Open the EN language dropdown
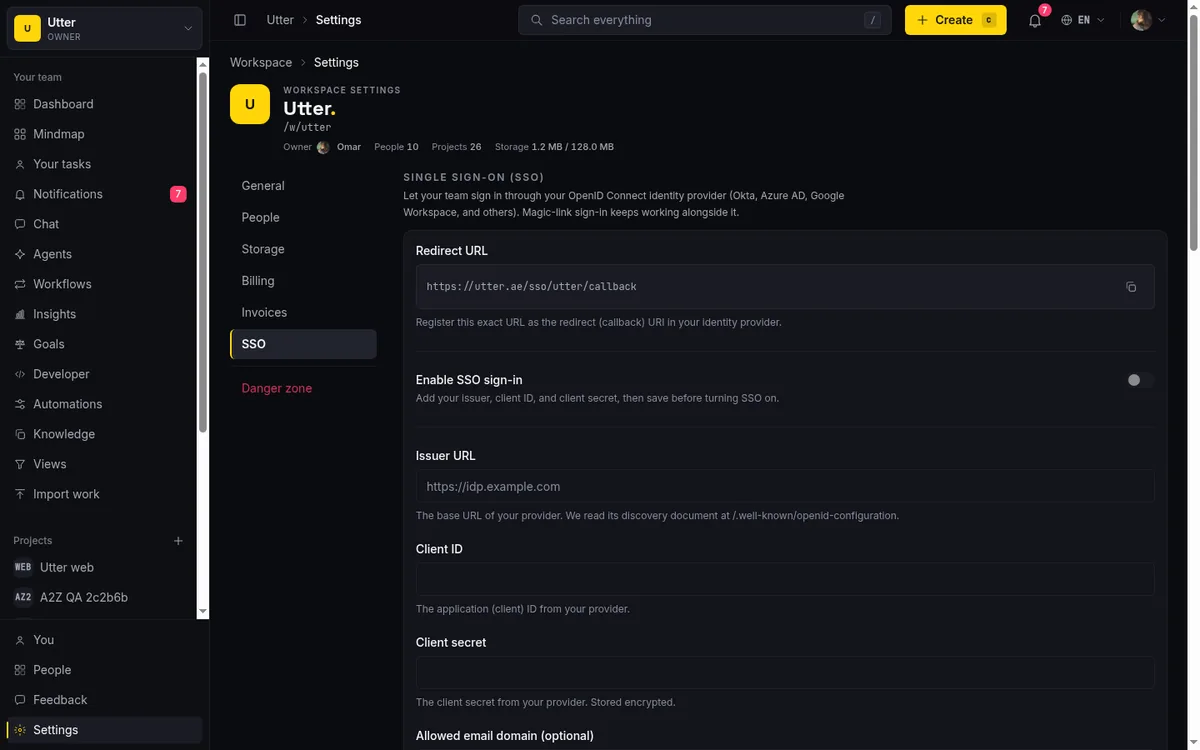This screenshot has height=750, width=1200. (1084, 20)
